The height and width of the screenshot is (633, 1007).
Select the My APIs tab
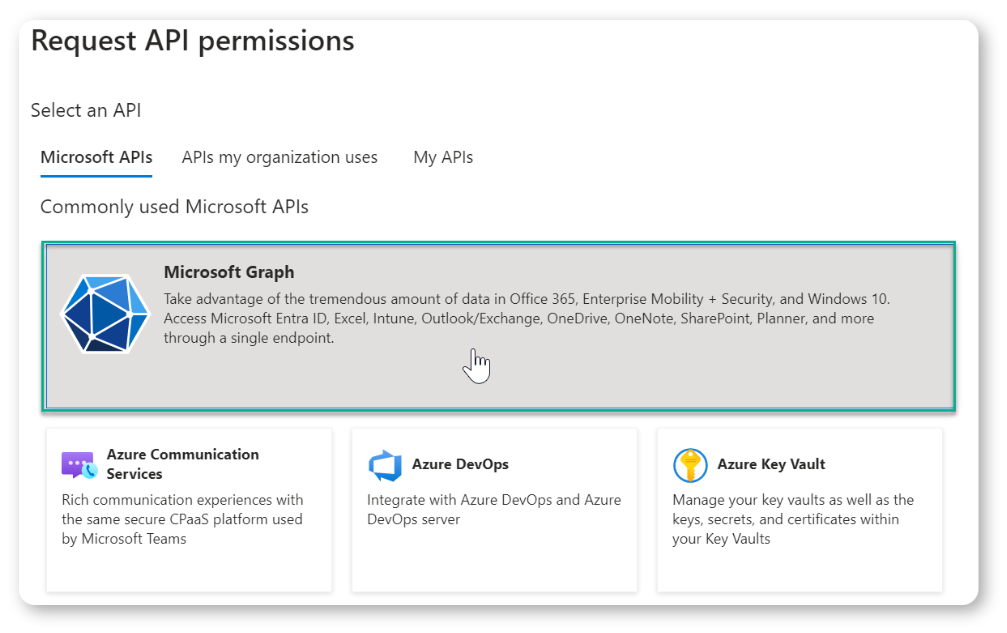(x=443, y=158)
